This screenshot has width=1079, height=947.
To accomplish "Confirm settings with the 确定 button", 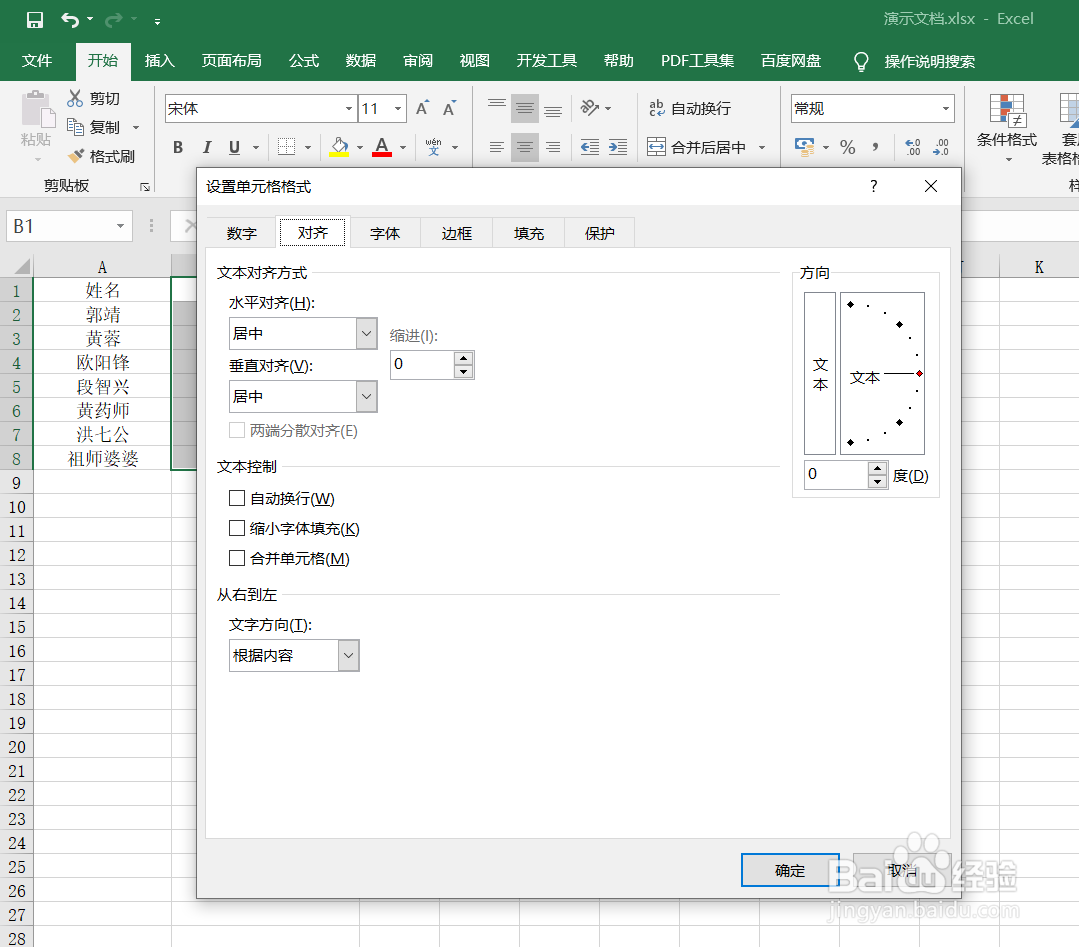I will [x=788, y=870].
